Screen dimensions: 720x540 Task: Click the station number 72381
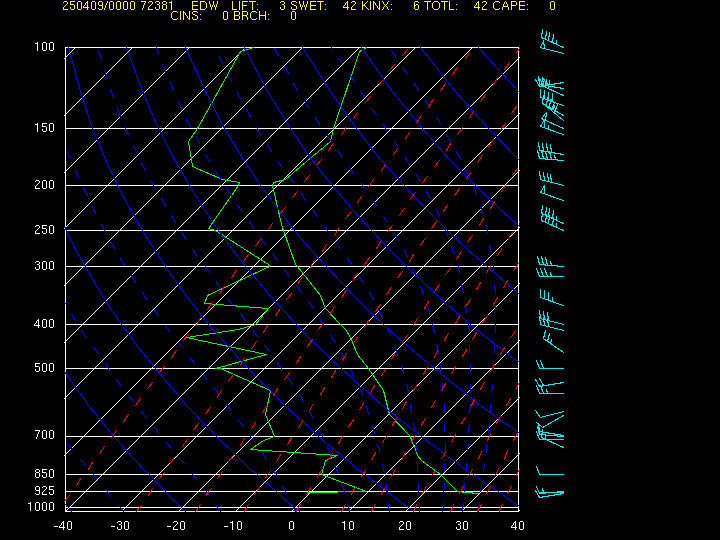pos(158,6)
